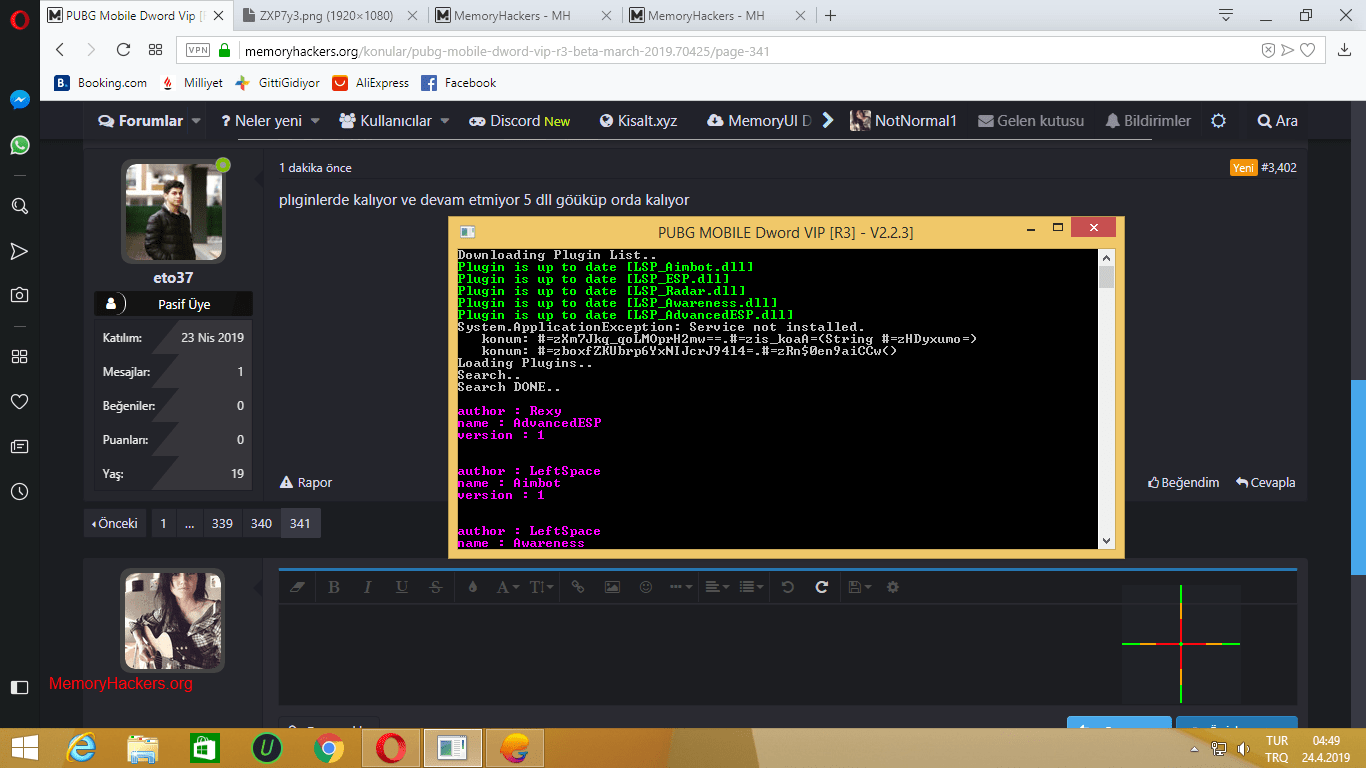Image resolution: width=1366 pixels, height=768 pixels.
Task: Open the AliExpress bookmark
Action: pyautogui.click(x=371, y=83)
